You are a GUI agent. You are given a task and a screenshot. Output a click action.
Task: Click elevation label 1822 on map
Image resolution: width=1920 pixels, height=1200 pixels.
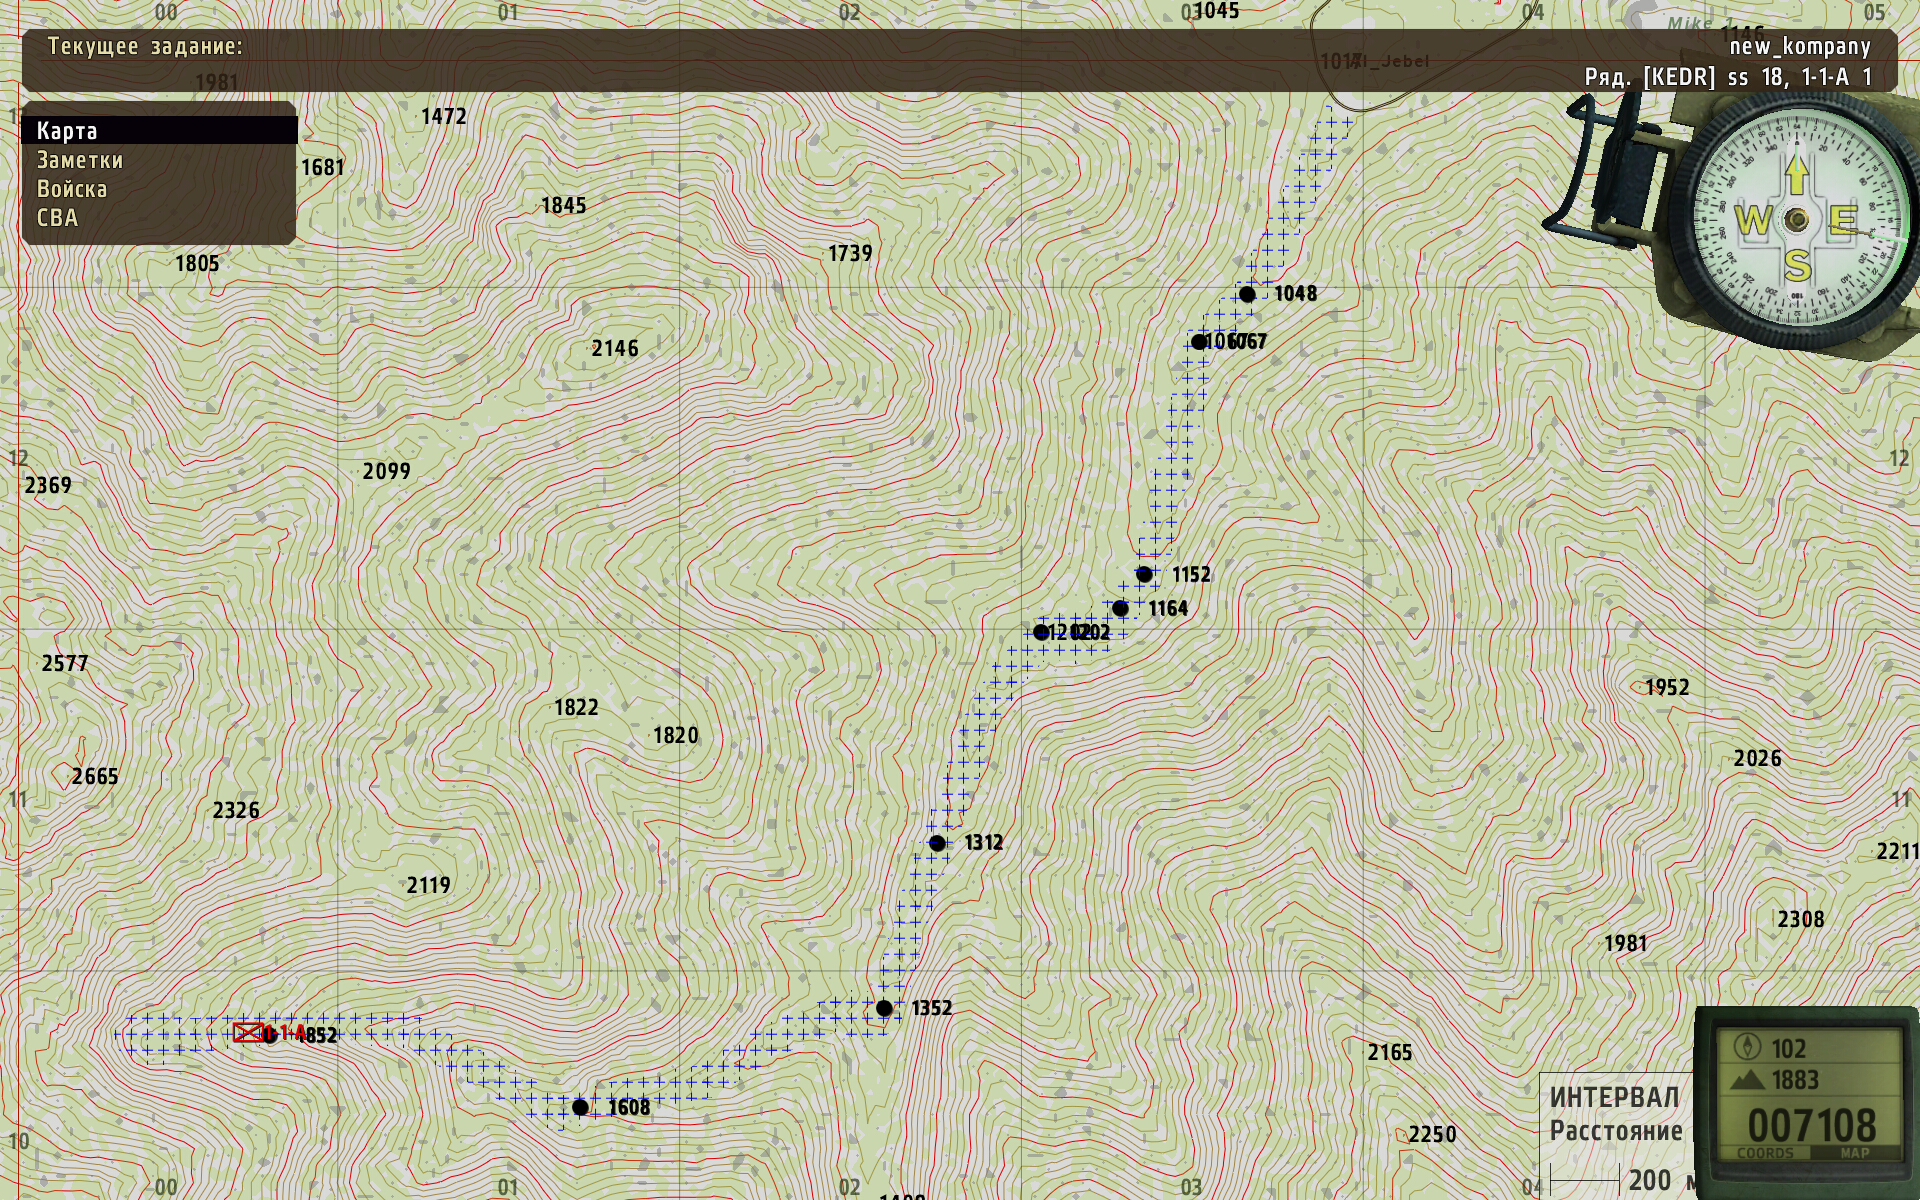tap(576, 708)
